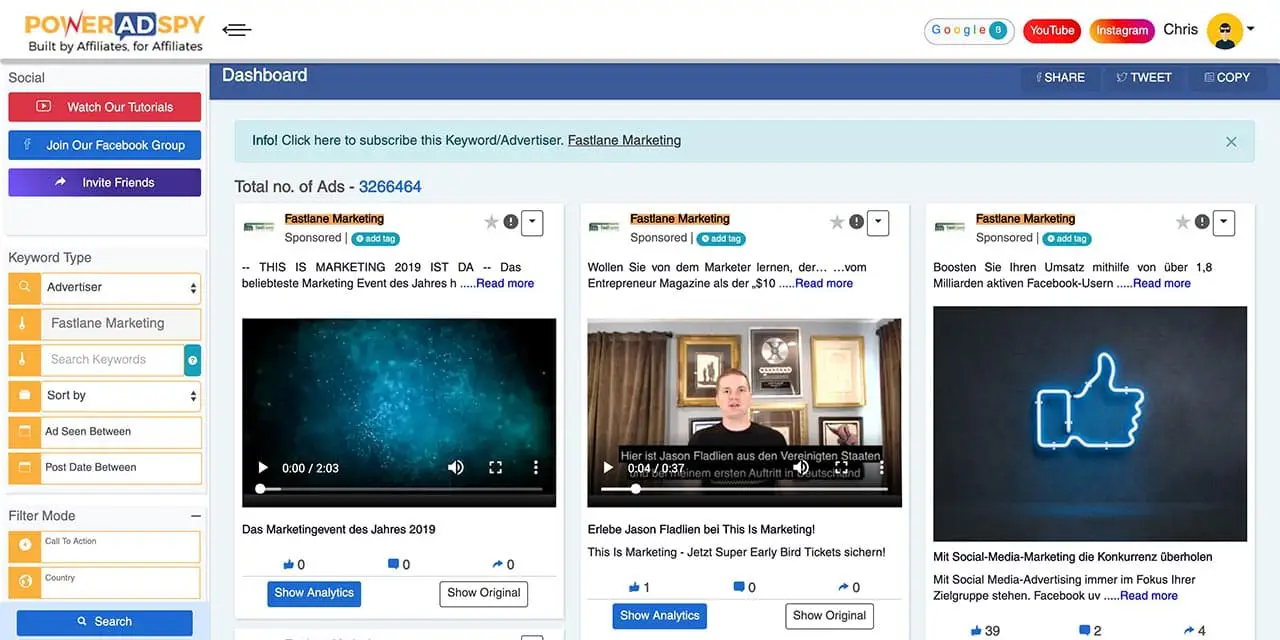Read more on THIS IS MARKETING 2019 ad
Viewport: 1280px width, 640px height.
pyautogui.click(x=505, y=283)
